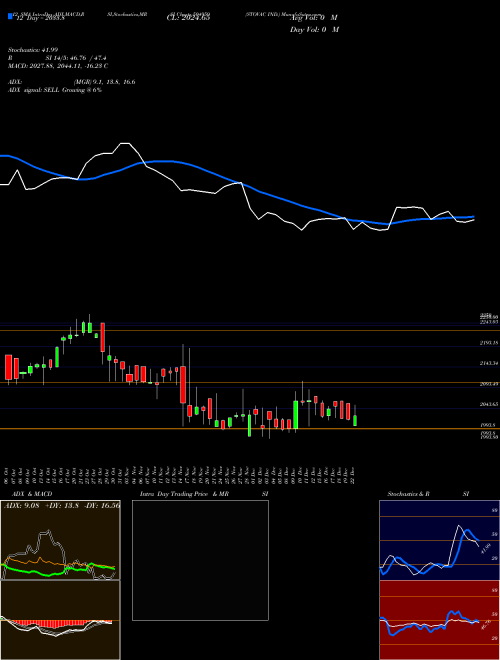Click the CL: 2024.65 closing price label
The height and width of the screenshot is (660, 500).
click(x=188, y=18)
